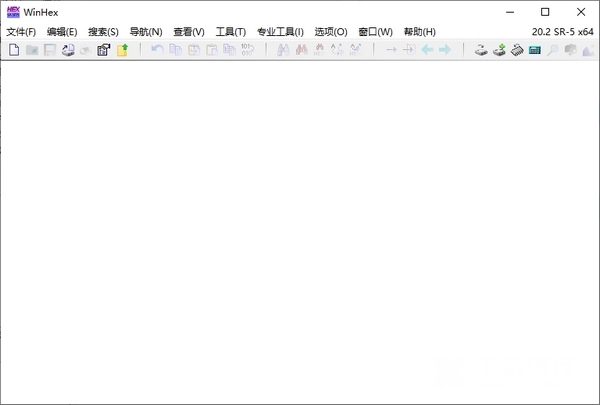Click the version text 20.2 SR-5 x64
Viewport: 600px width, 405px height.
pyautogui.click(x=562, y=32)
